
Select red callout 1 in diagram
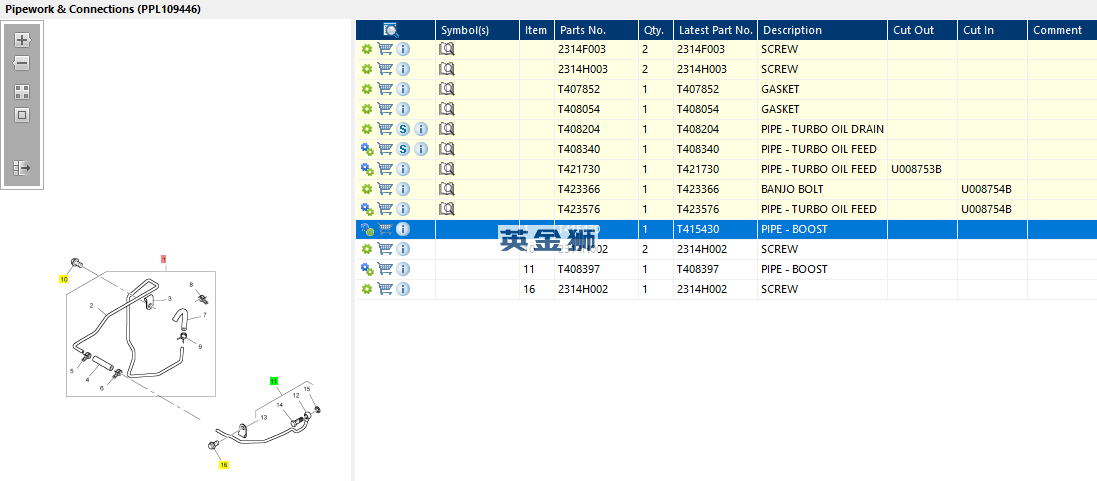tap(164, 259)
